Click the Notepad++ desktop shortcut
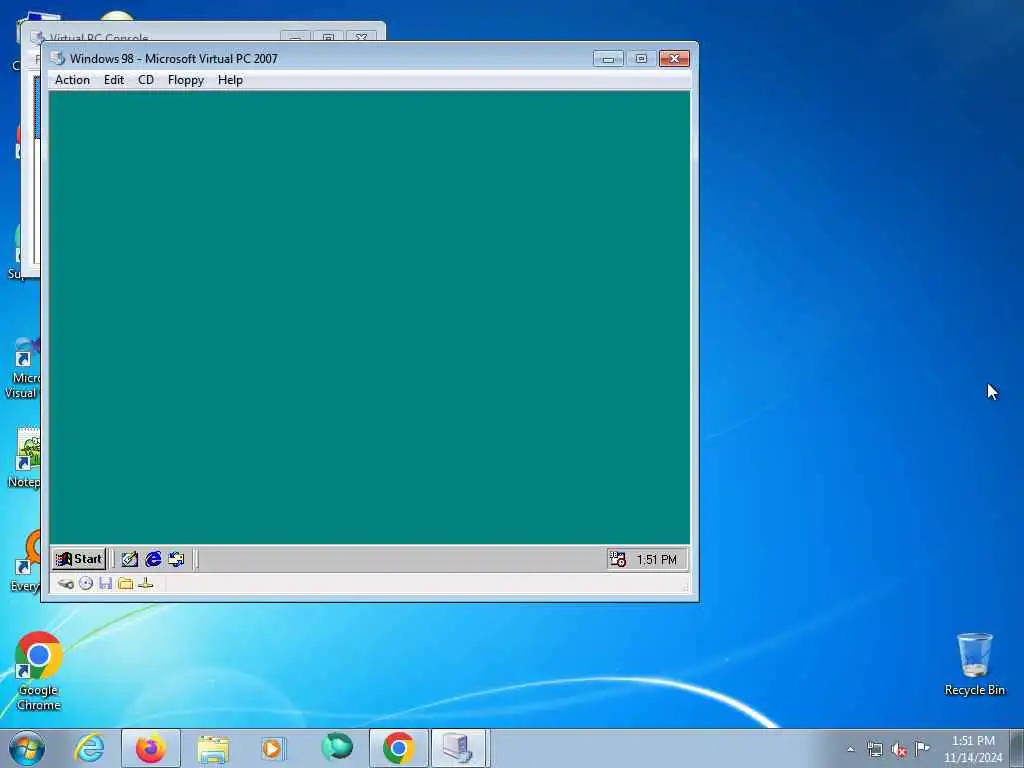 pyautogui.click(x=24, y=458)
